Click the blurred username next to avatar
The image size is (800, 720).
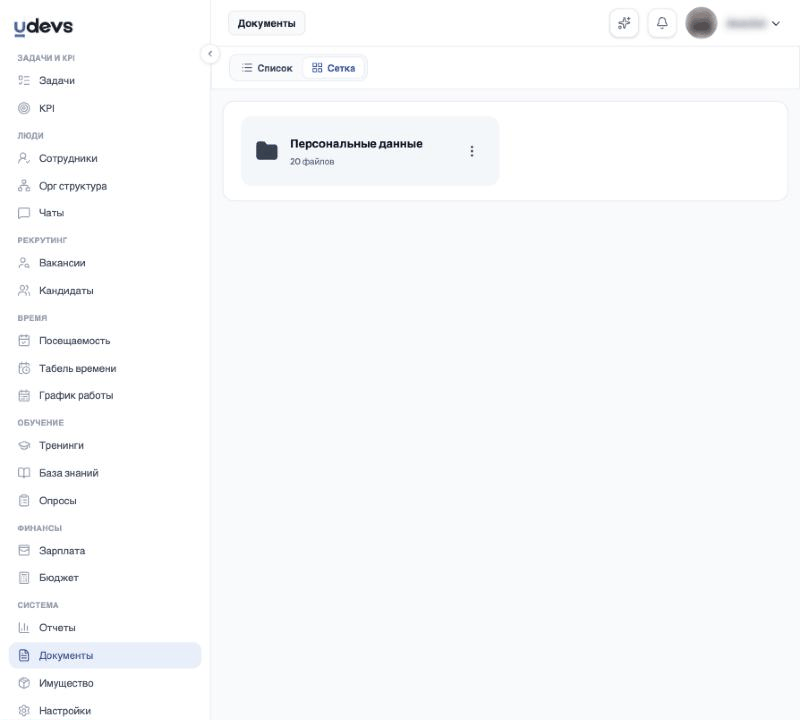[x=745, y=23]
